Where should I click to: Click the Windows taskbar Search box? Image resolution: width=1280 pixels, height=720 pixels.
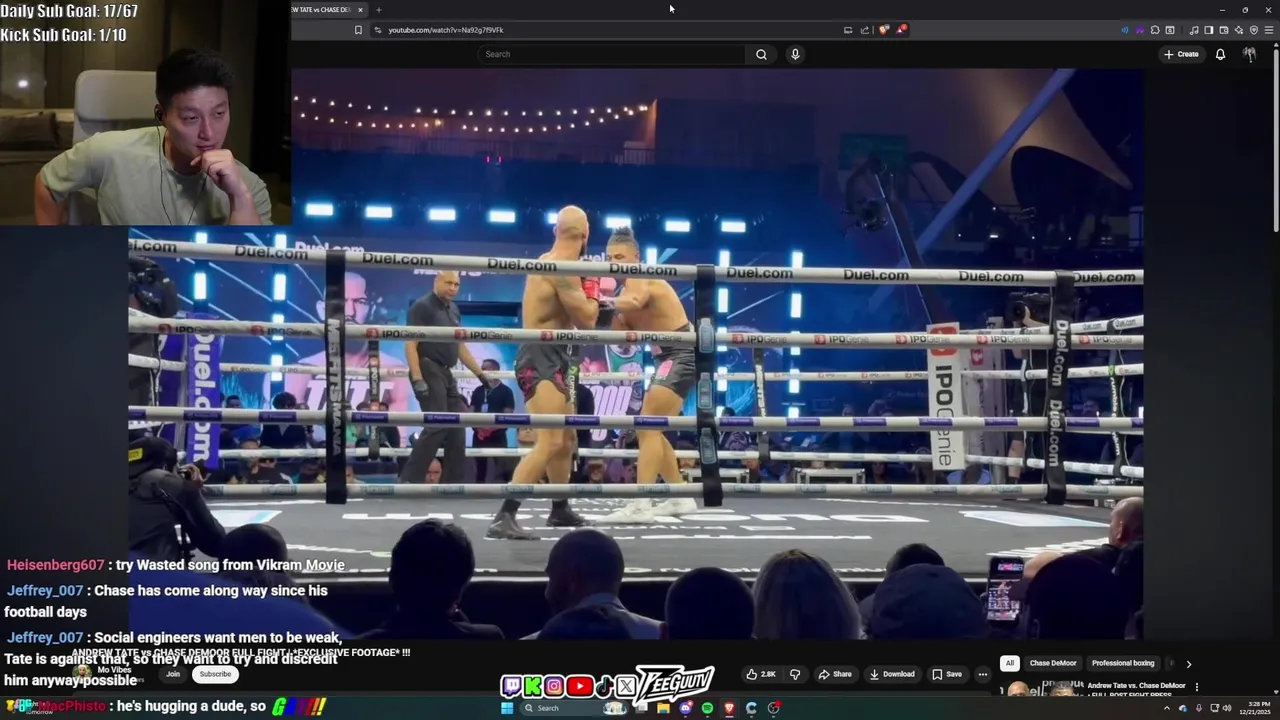[573, 708]
